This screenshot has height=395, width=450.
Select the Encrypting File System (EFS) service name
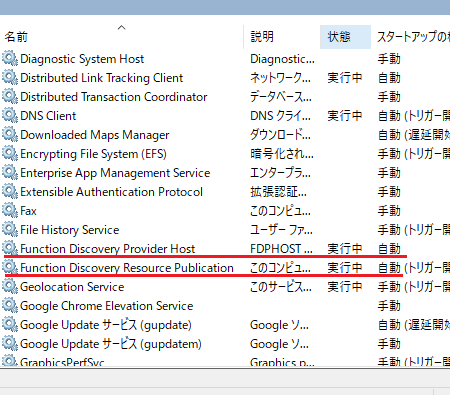(93, 154)
